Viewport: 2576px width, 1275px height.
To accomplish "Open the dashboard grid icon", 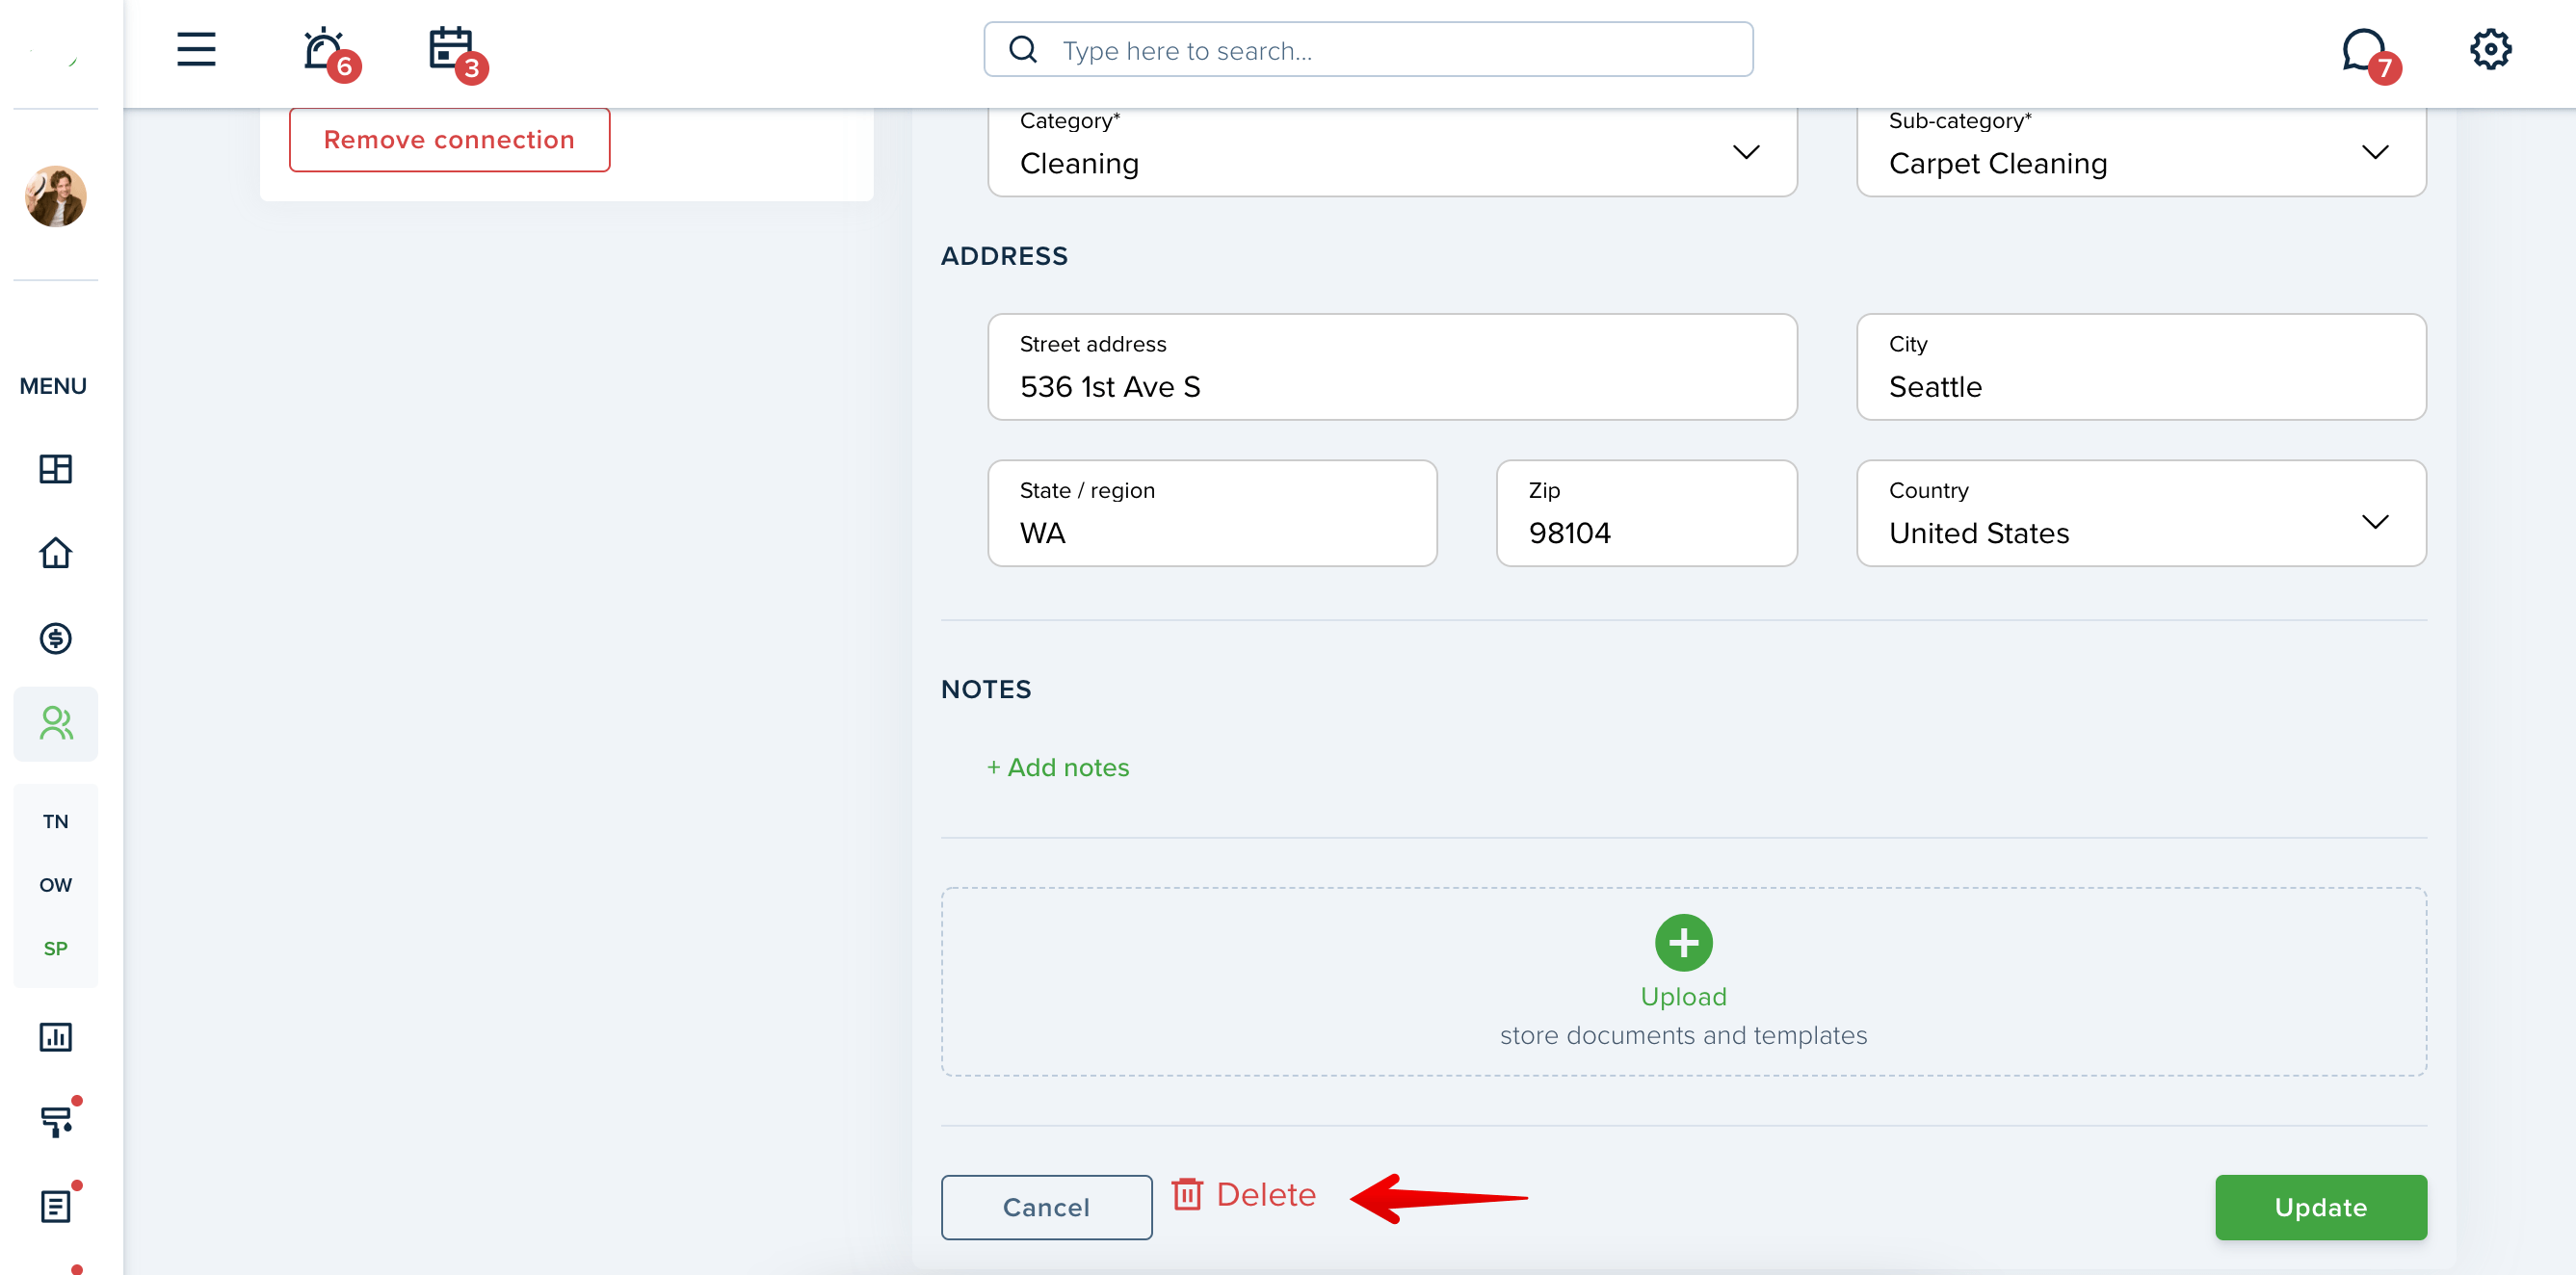I will [x=56, y=469].
